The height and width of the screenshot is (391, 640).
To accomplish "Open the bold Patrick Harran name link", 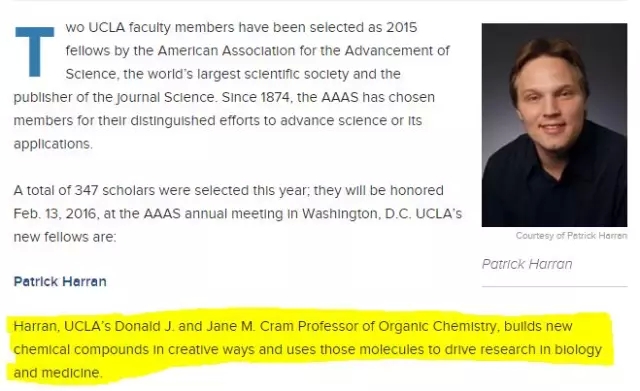I will 60,282.
